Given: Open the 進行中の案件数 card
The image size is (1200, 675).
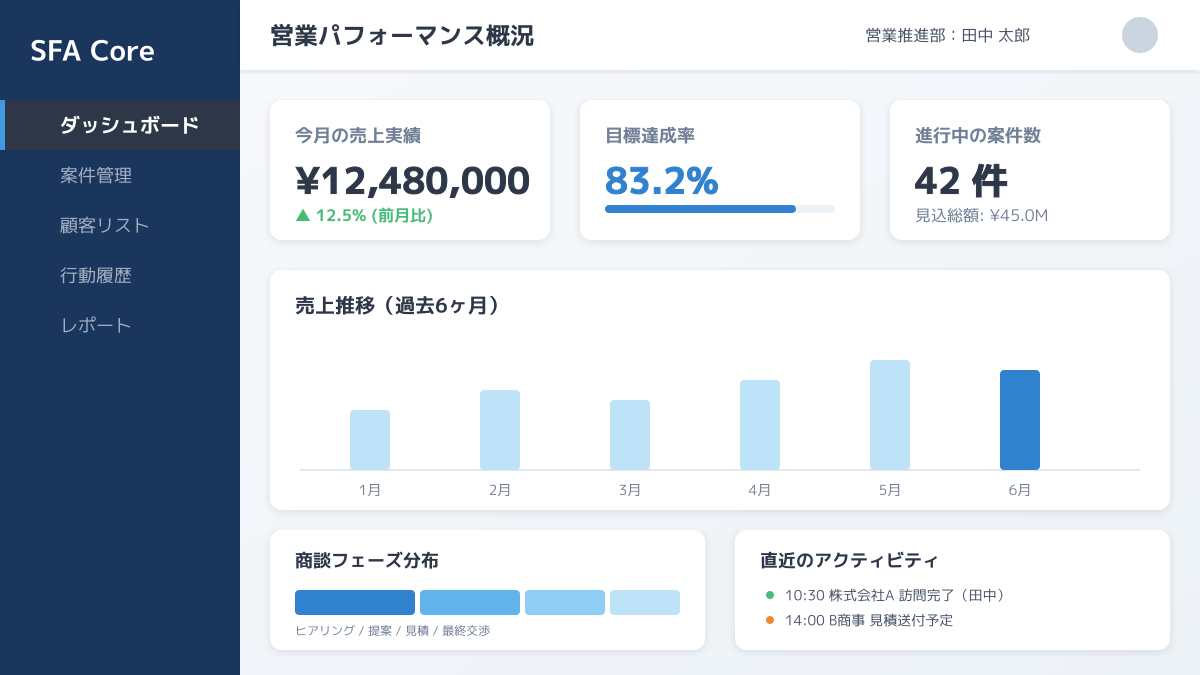Looking at the screenshot, I should tap(1029, 170).
